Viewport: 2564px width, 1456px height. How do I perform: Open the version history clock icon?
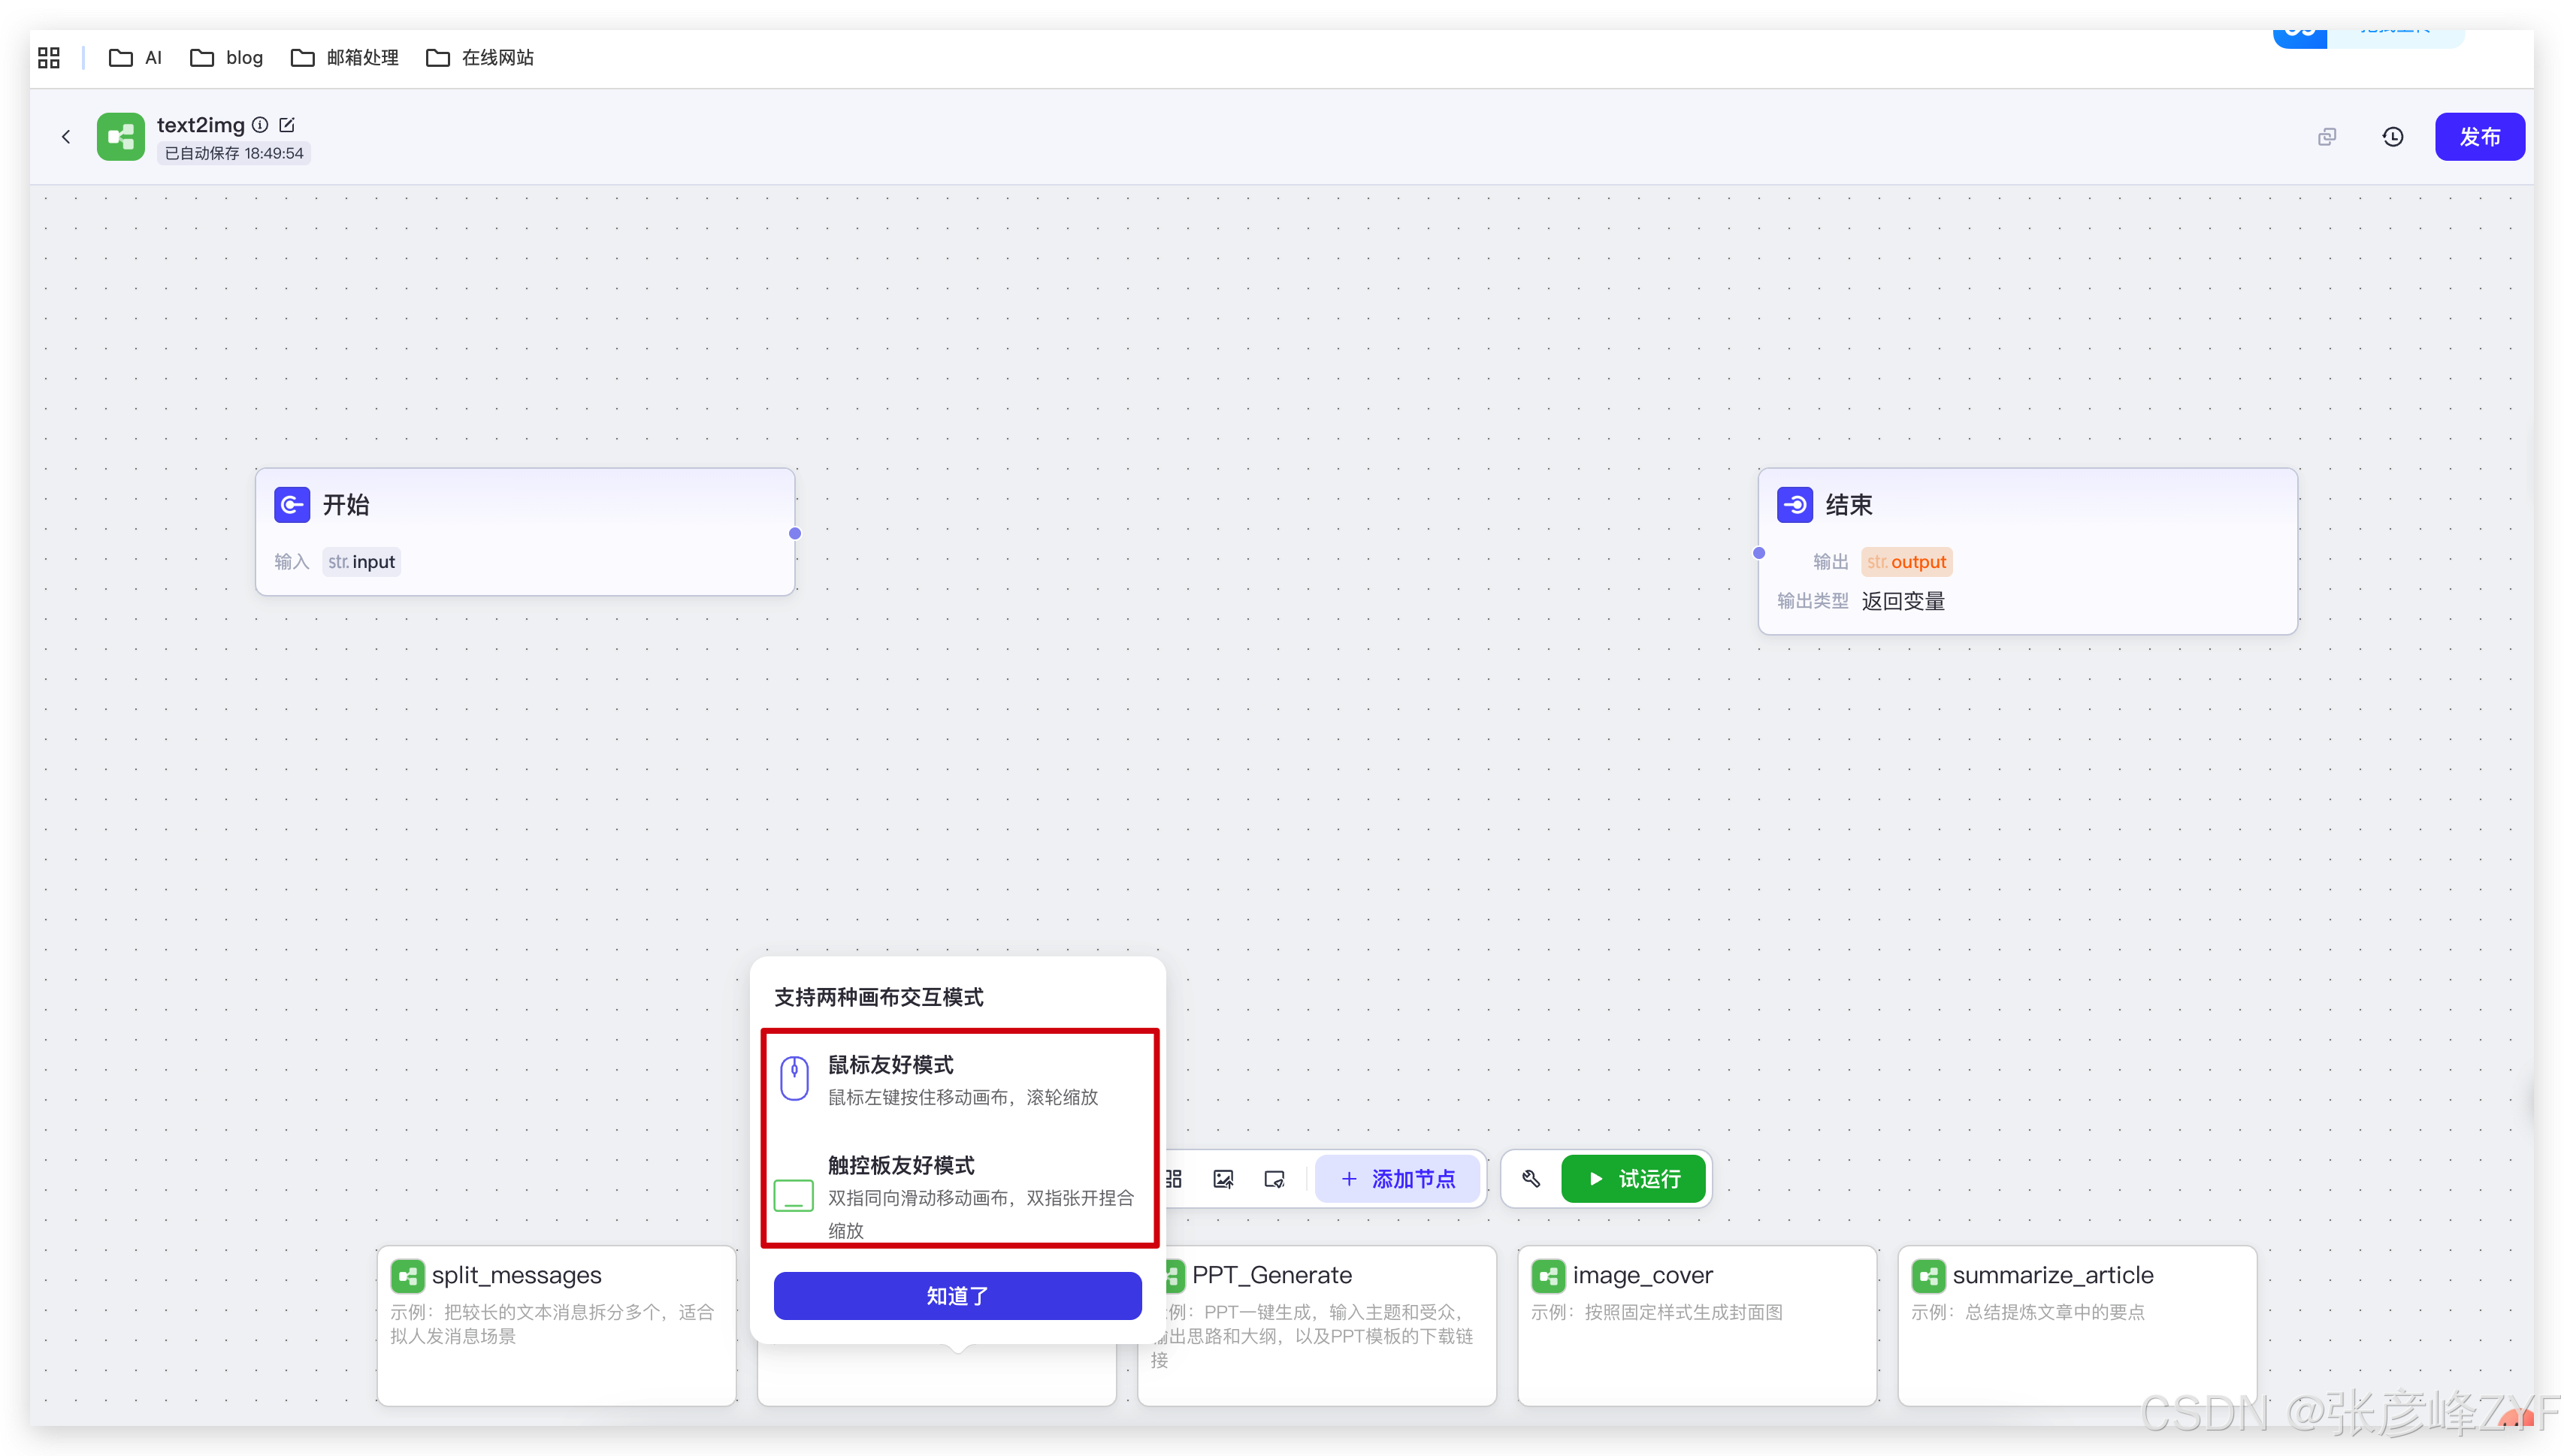point(2392,137)
